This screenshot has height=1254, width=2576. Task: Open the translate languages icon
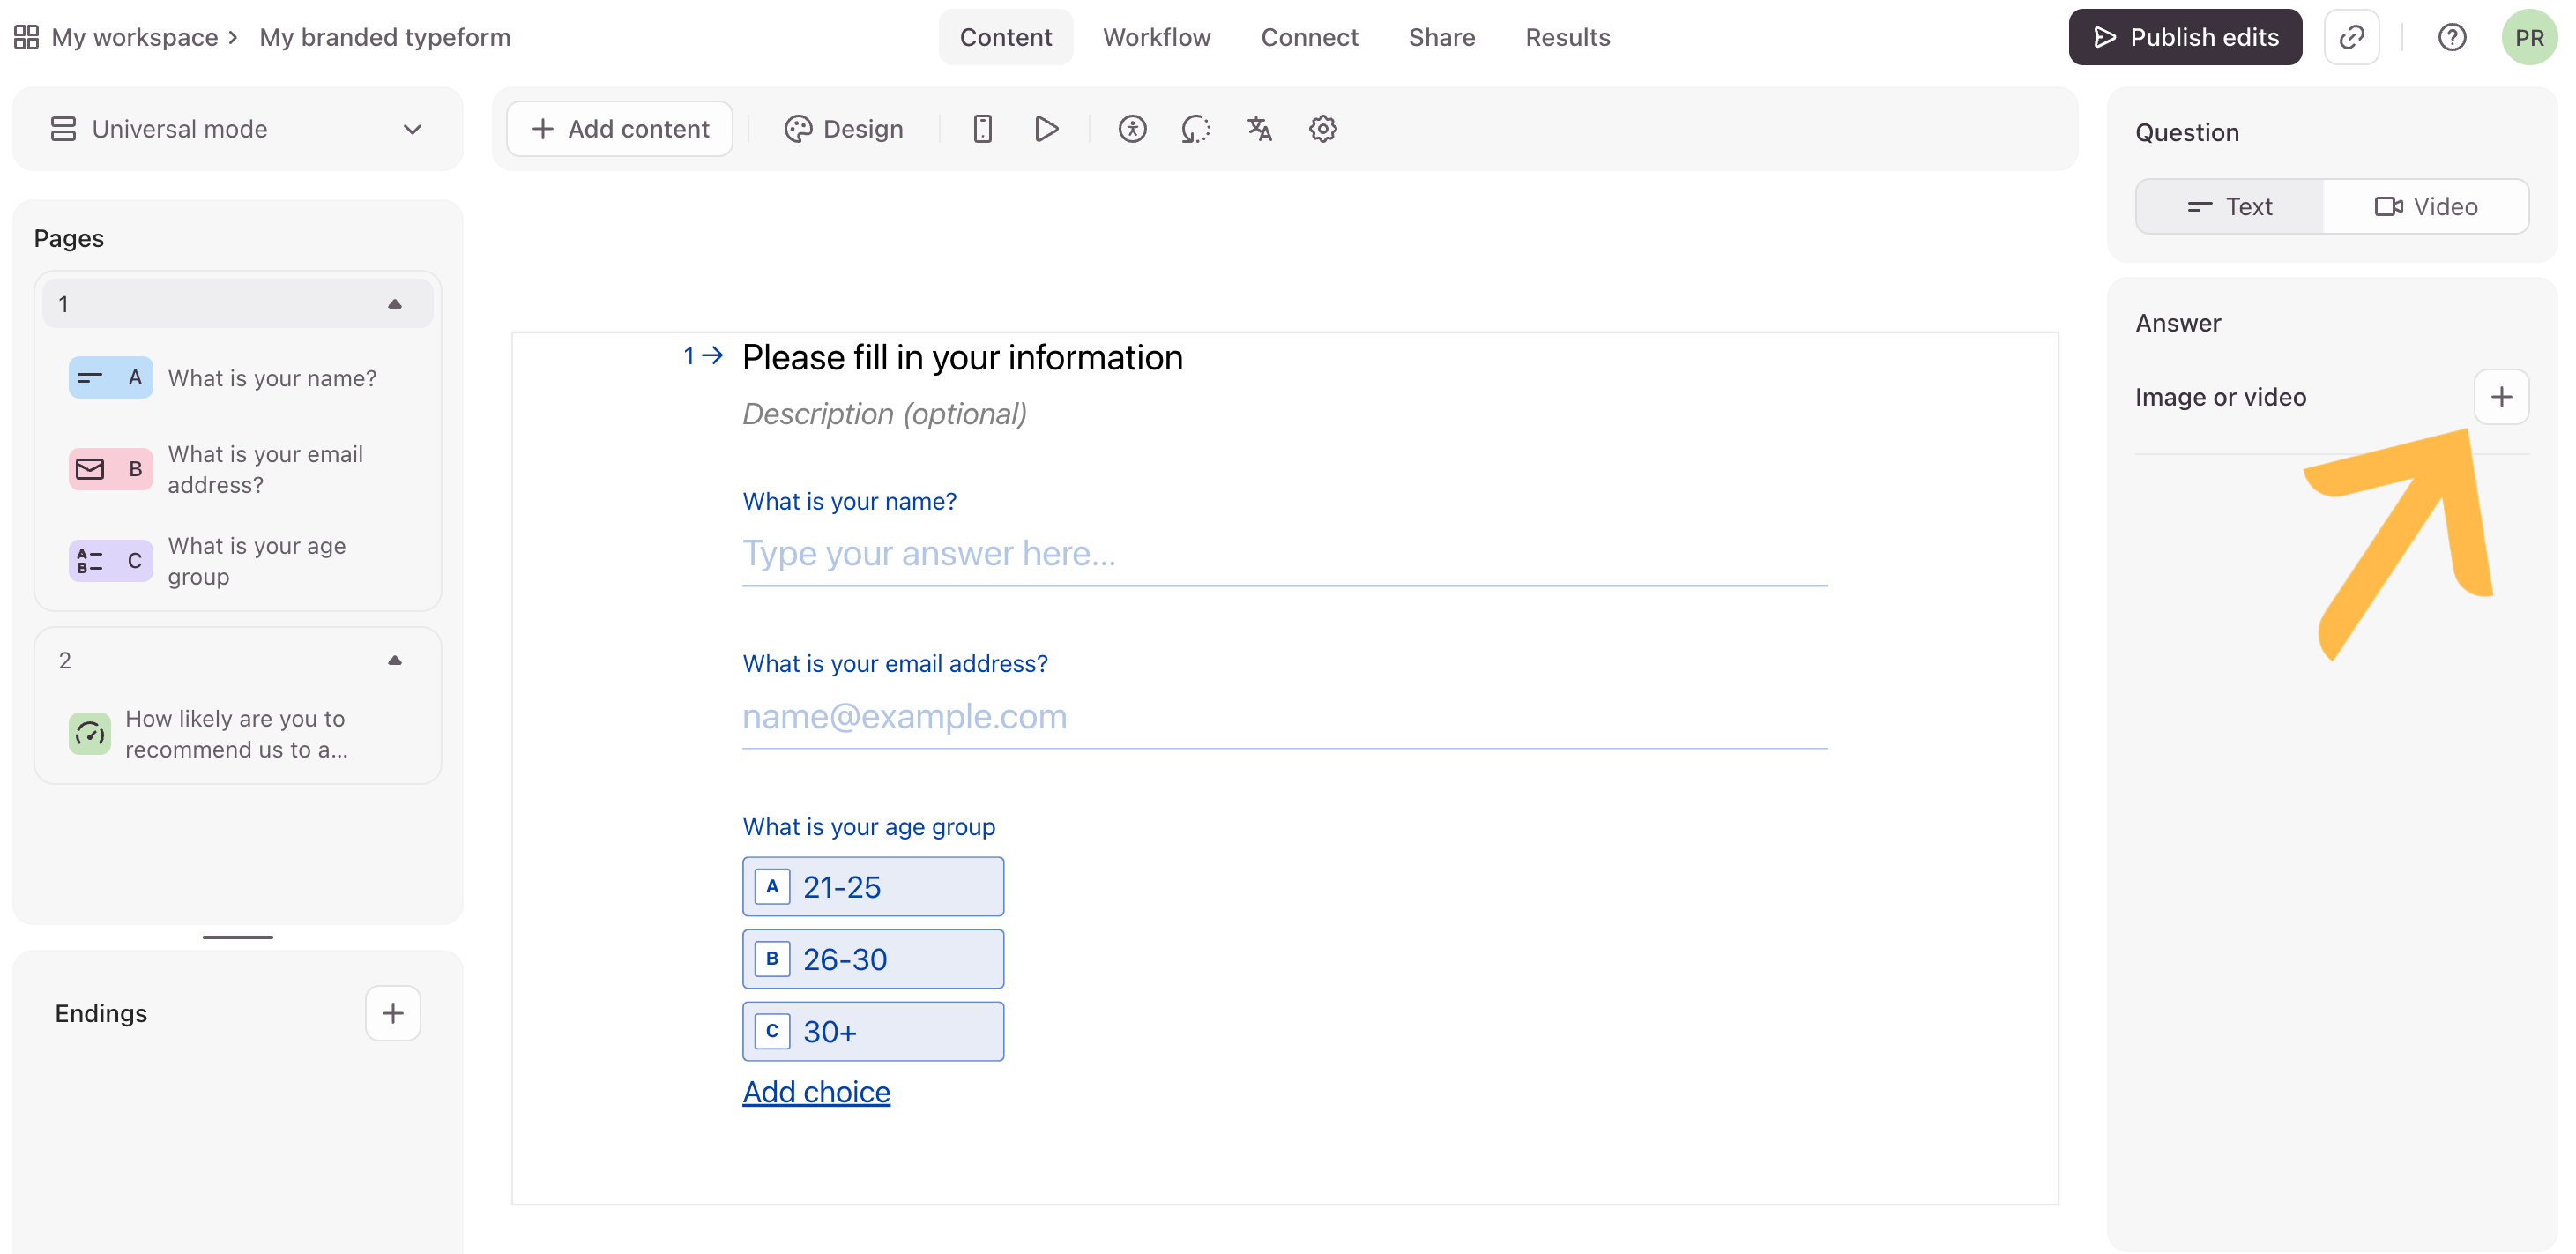tap(1259, 129)
